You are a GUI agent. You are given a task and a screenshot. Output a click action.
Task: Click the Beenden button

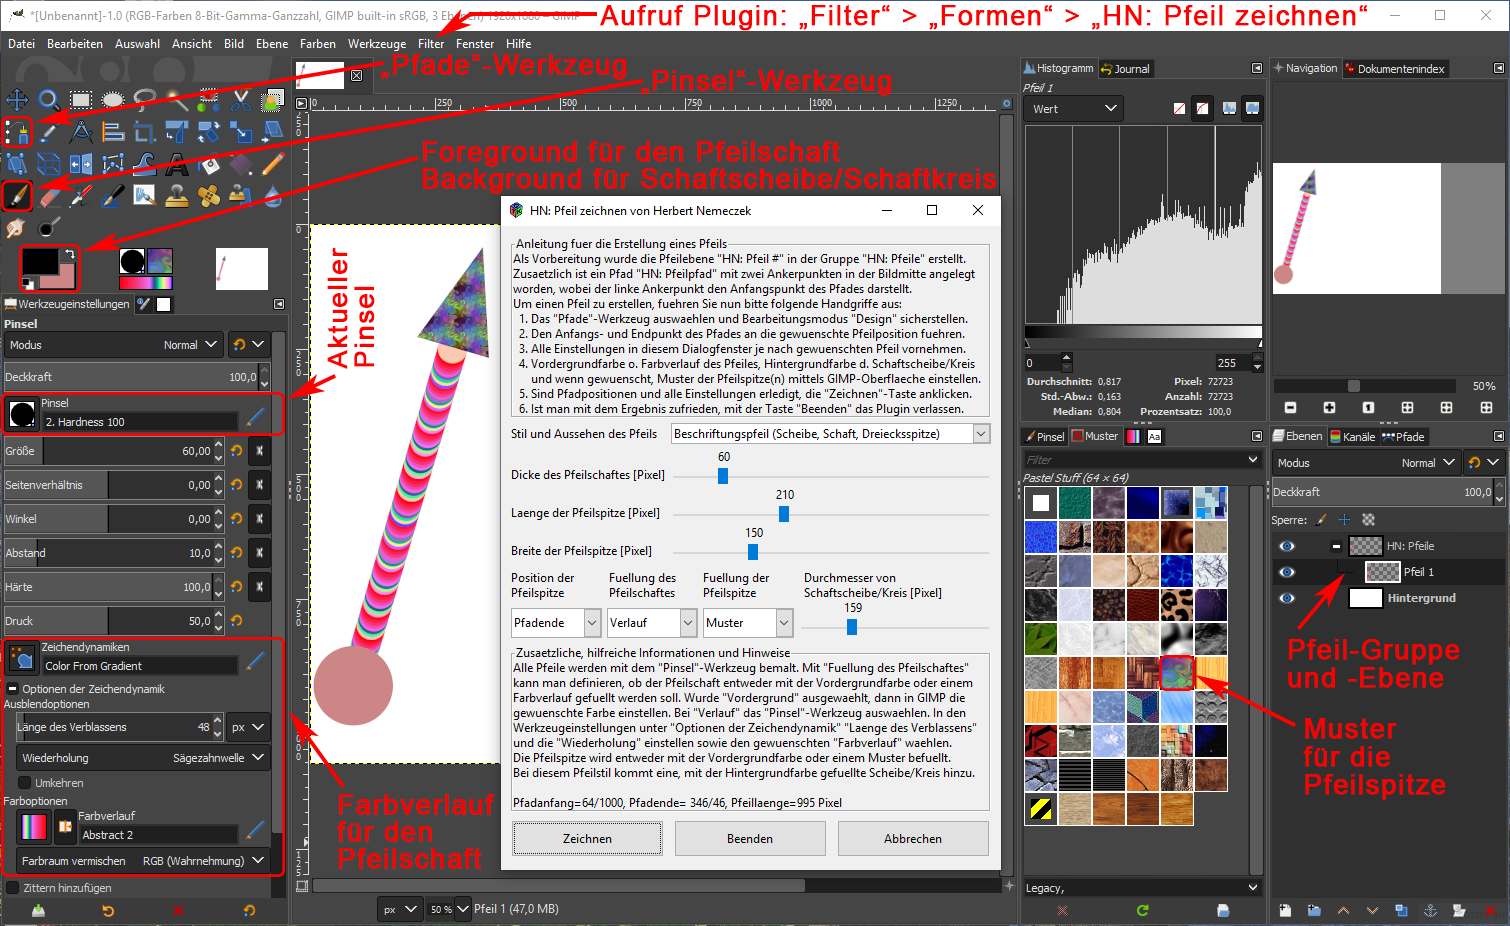750,839
